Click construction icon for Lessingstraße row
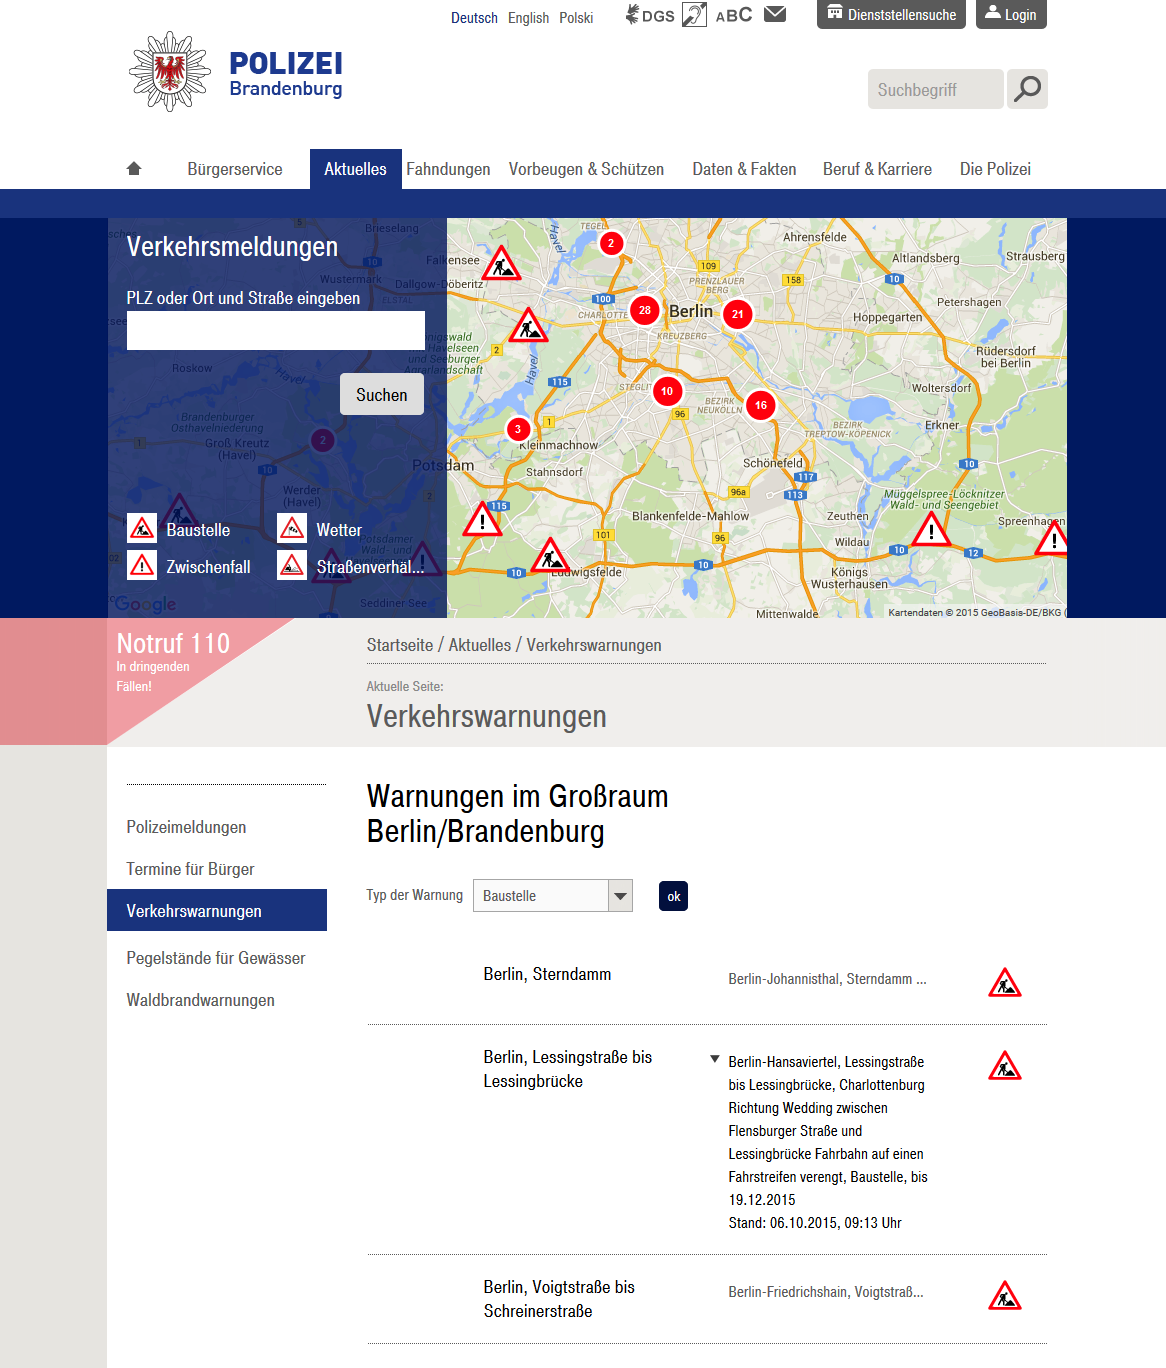 [x=1005, y=1066]
